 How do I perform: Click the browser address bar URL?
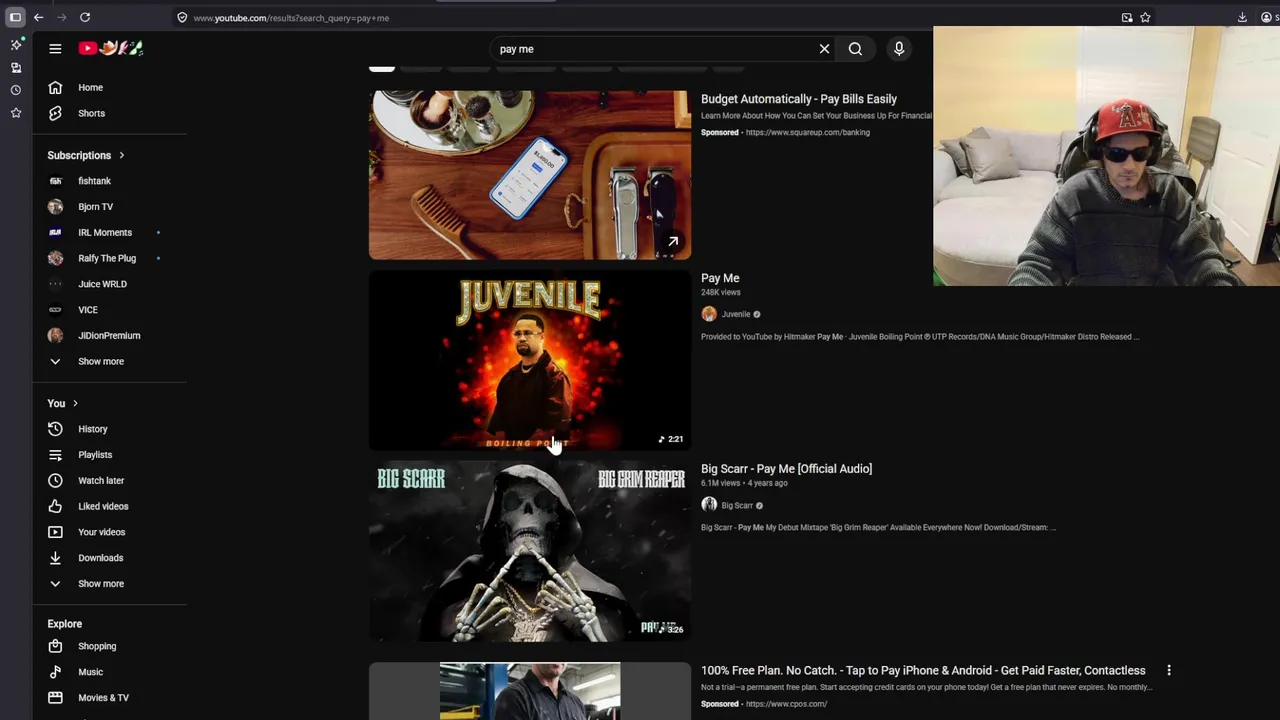(x=291, y=18)
